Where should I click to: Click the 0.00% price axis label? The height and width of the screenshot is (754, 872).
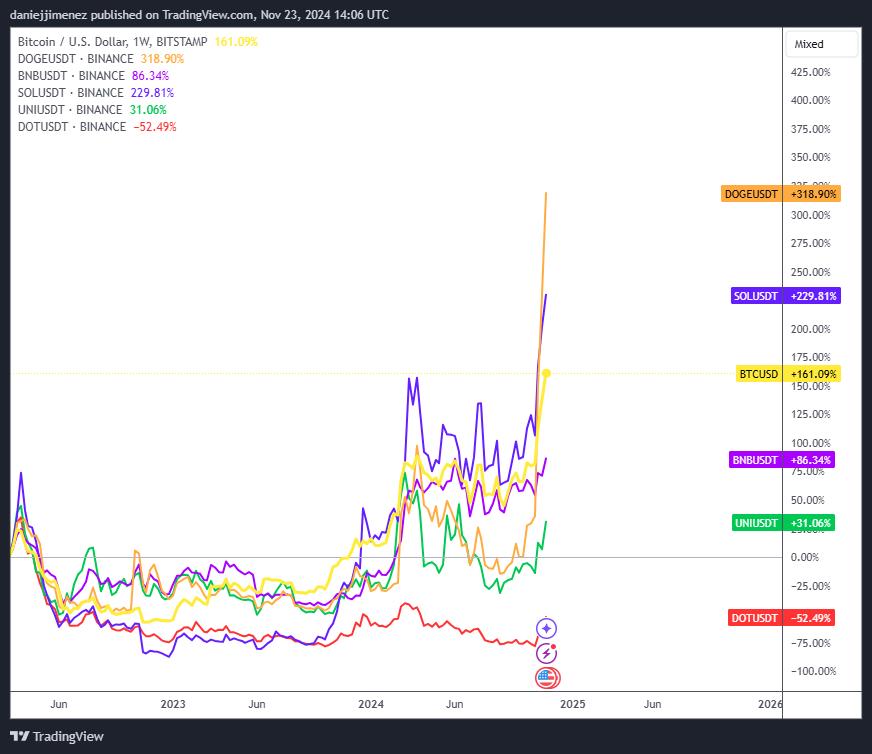(x=805, y=557)
